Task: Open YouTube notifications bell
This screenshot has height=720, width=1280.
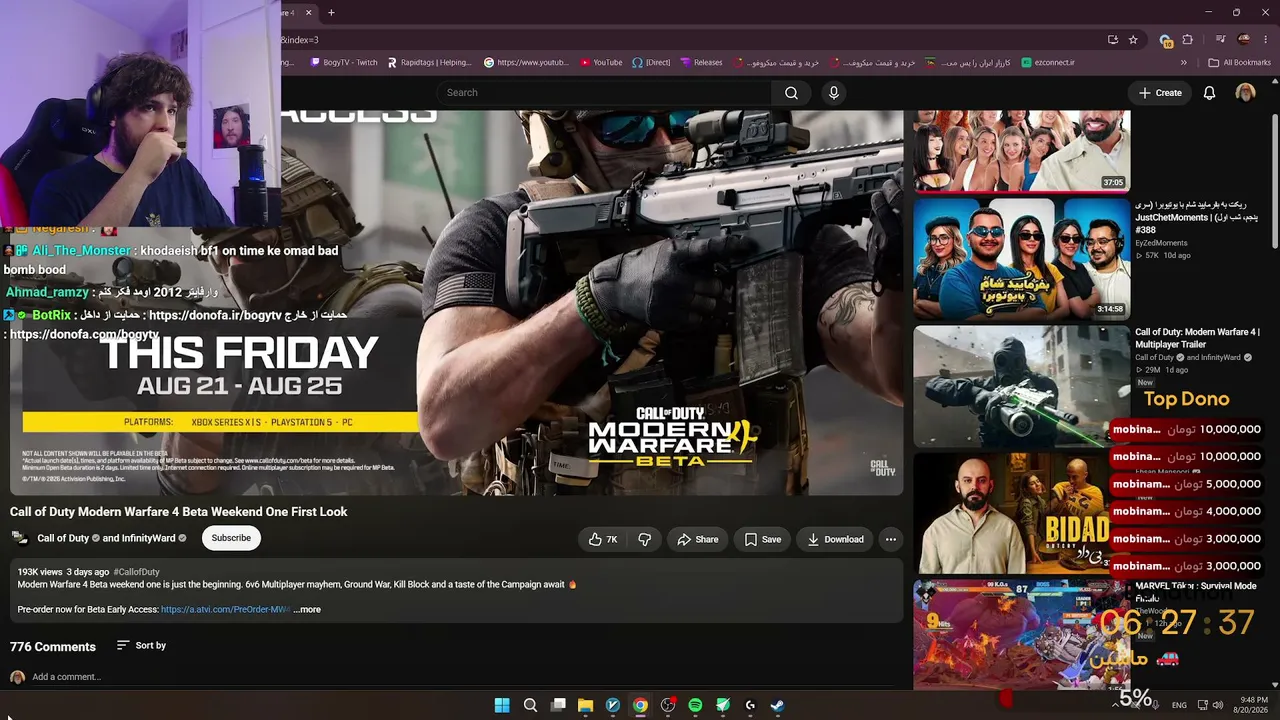Action: click(x=1209, y=93)
